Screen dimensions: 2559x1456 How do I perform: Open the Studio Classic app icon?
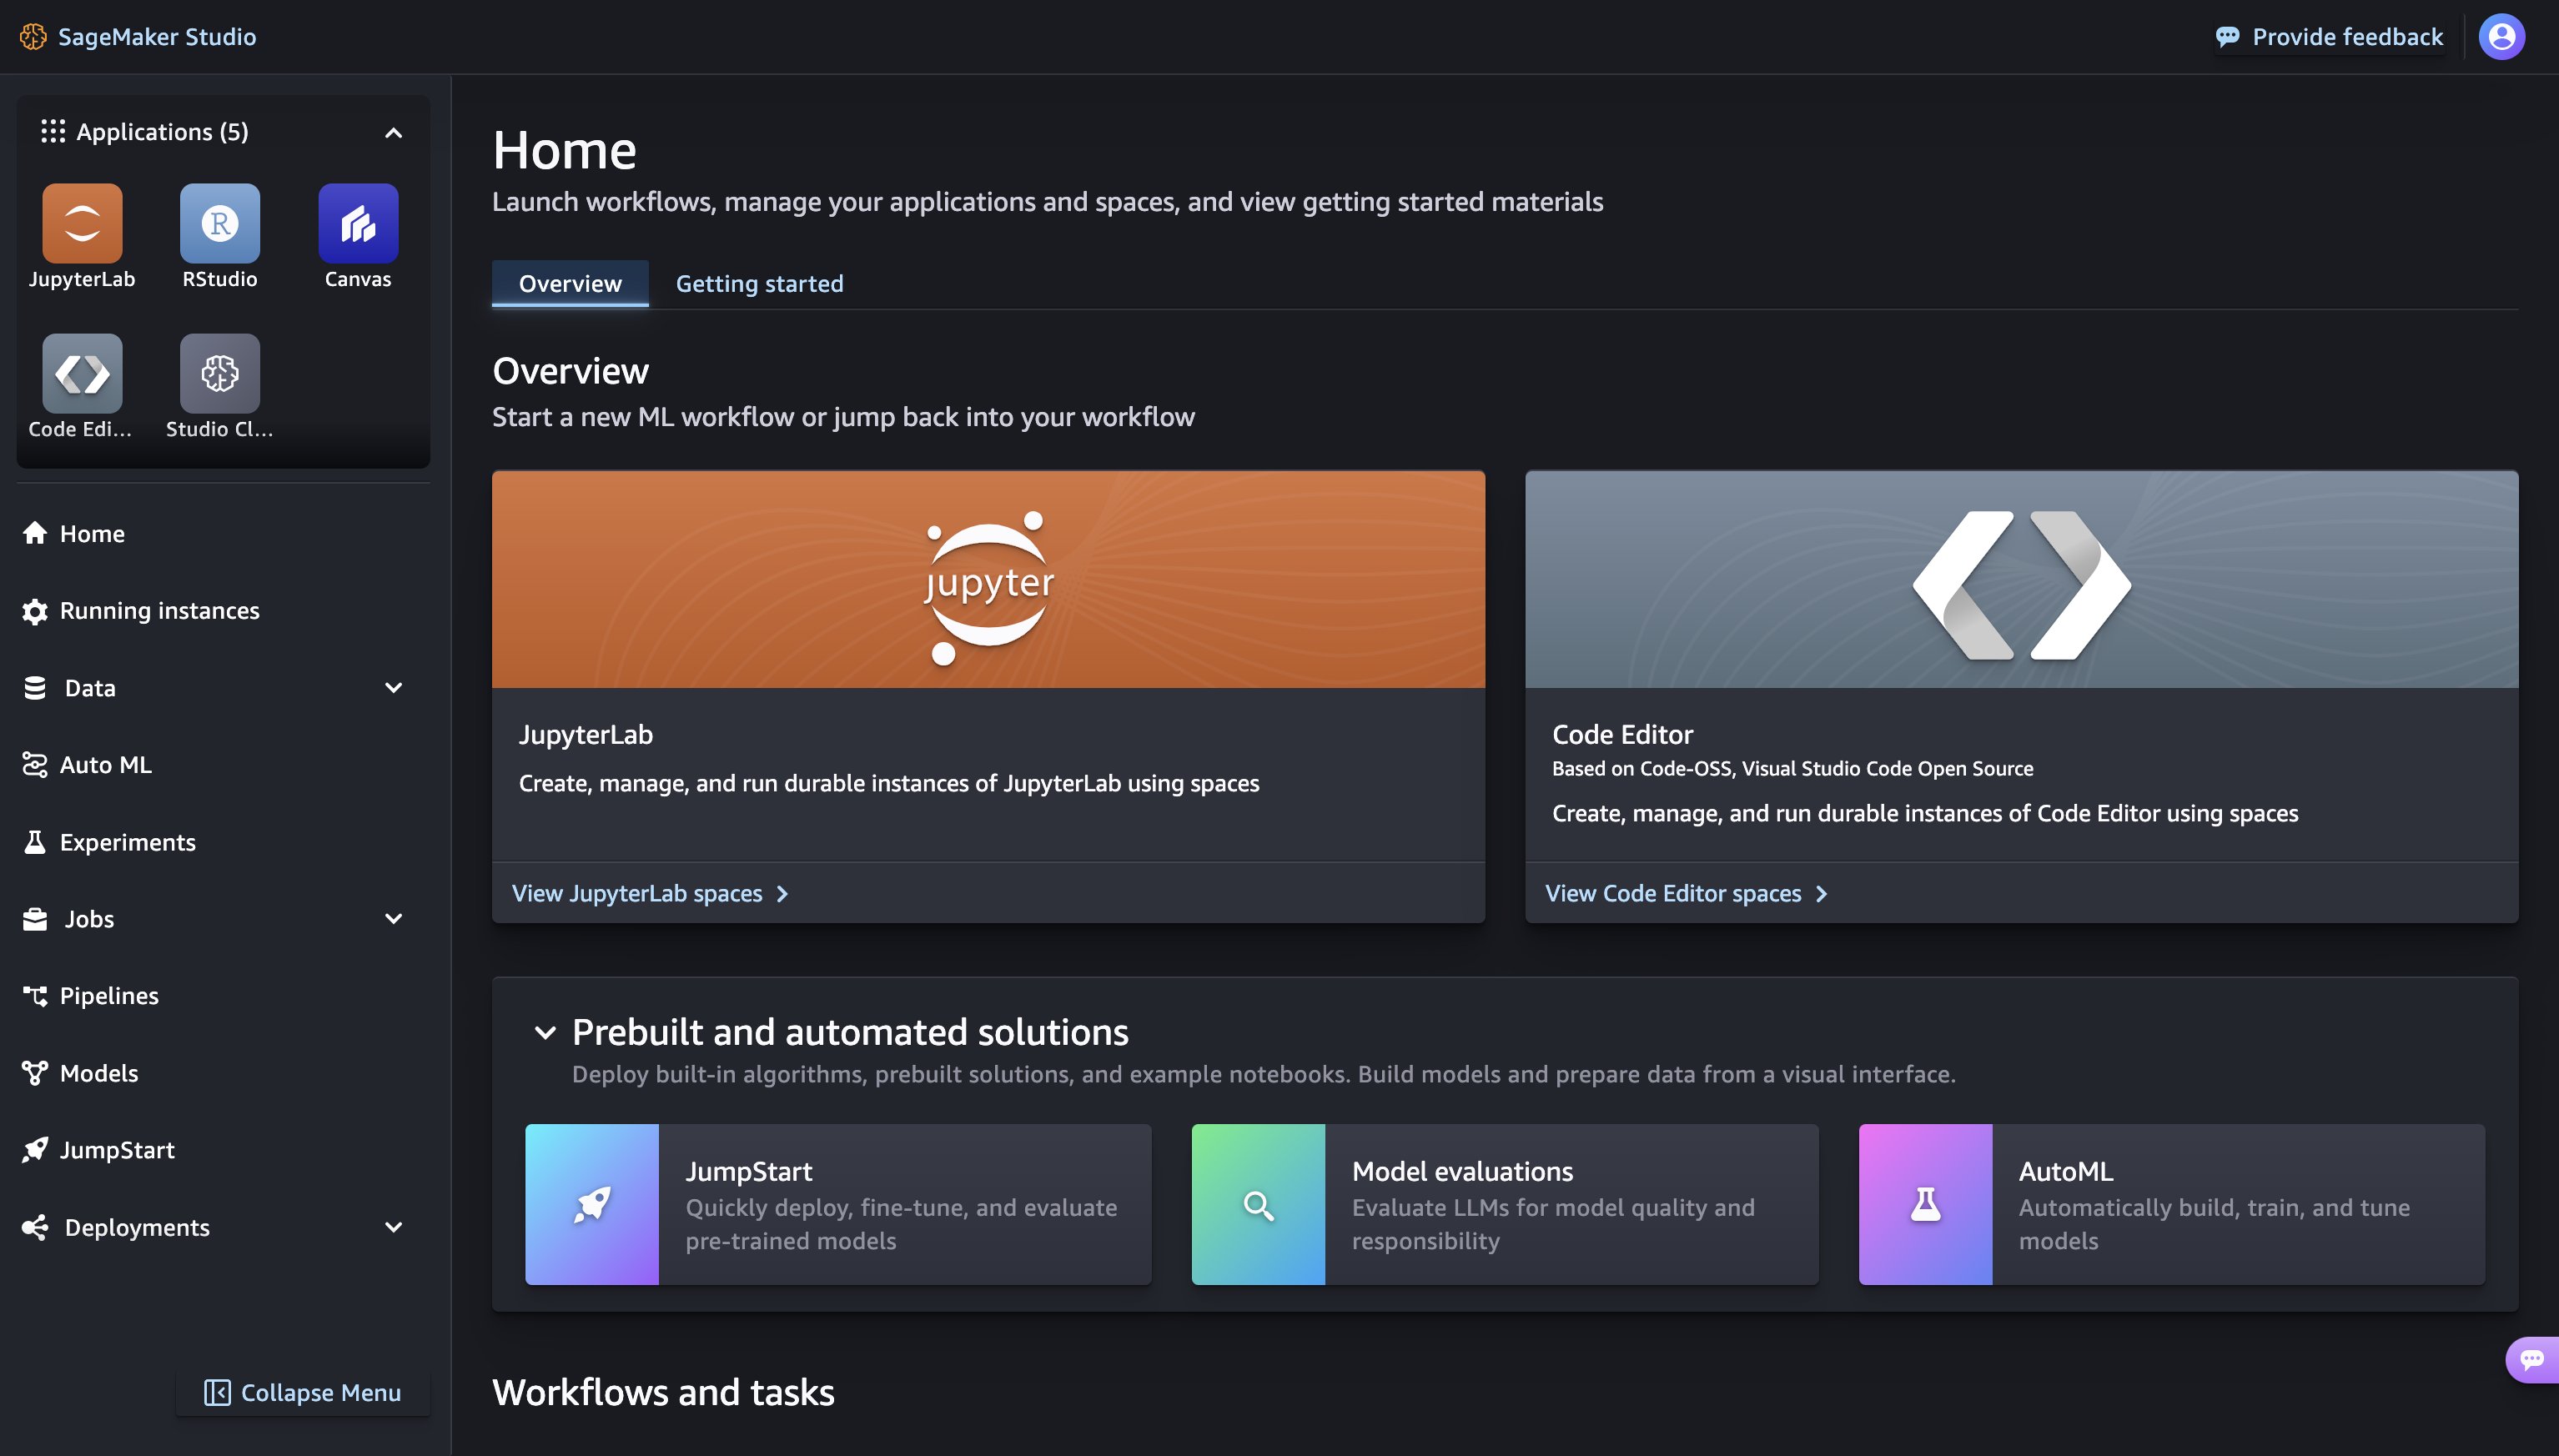[220, 373]
